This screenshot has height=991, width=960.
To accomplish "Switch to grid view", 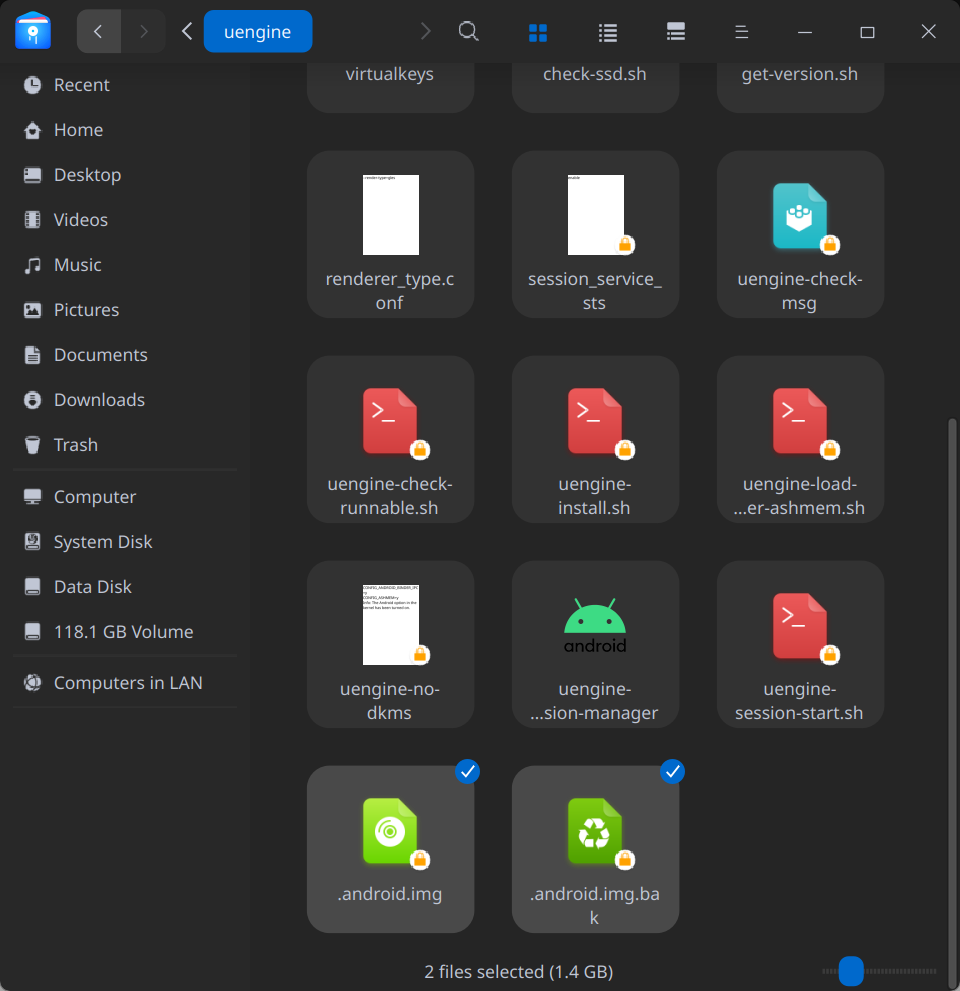I will (x=538, y=31).
